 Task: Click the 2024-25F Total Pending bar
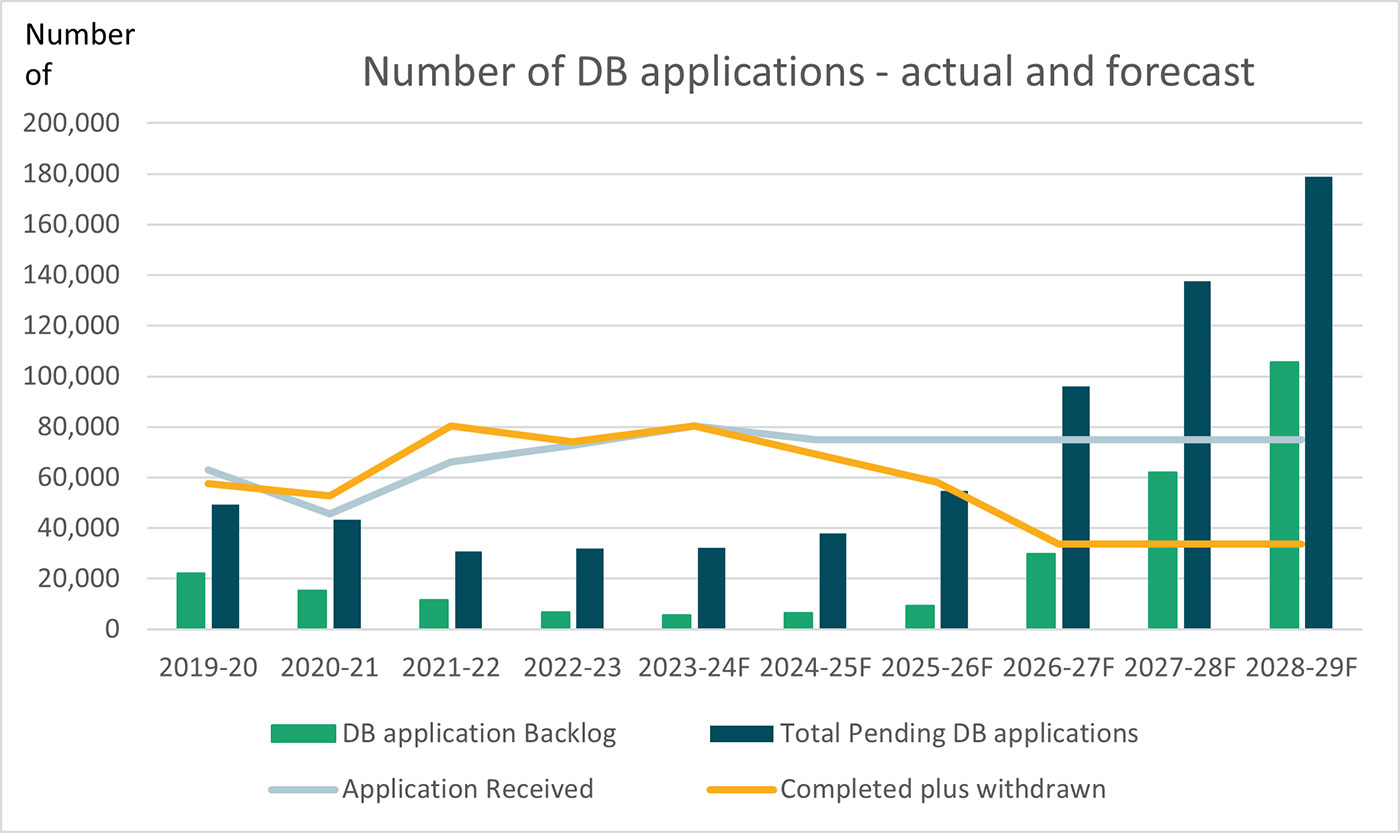point(832,581)
